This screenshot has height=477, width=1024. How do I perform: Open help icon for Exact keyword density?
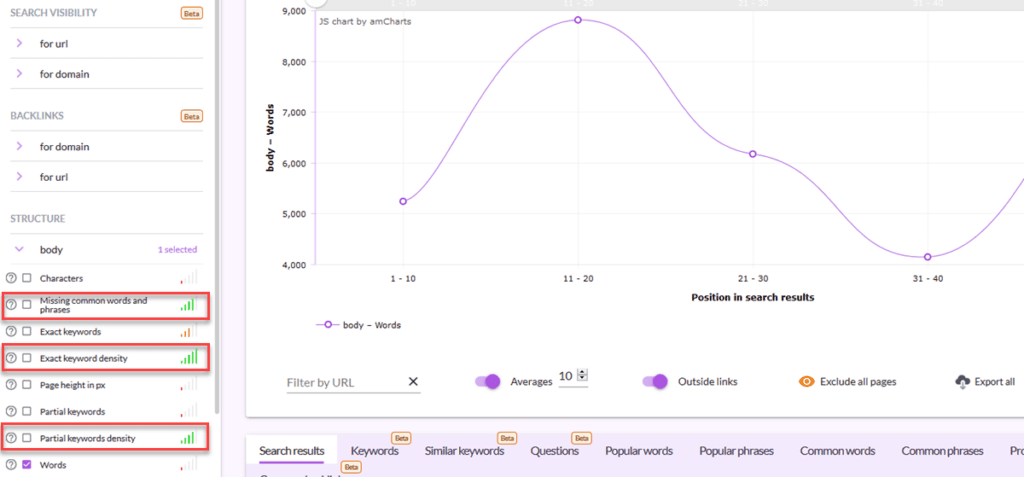coord(10,358)
